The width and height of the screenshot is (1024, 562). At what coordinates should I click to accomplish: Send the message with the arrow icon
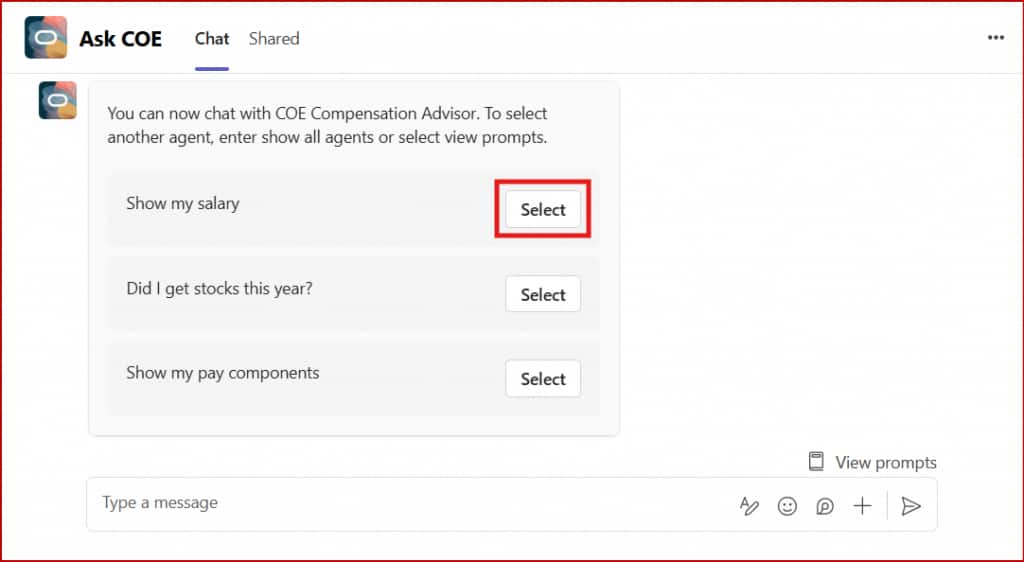pyautogui.click(x=910, y=506)
